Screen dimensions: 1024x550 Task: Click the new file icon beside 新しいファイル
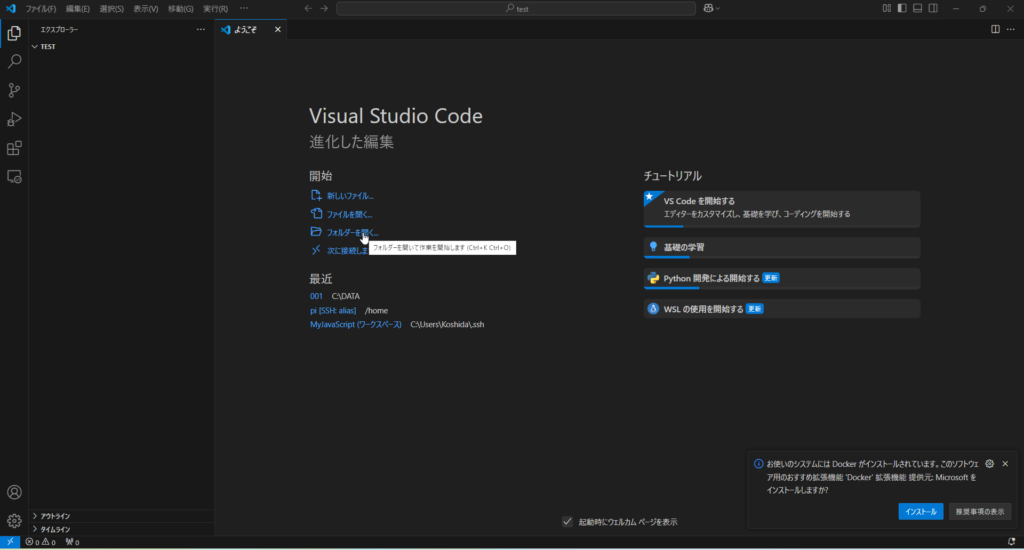(x=316, y=195)
